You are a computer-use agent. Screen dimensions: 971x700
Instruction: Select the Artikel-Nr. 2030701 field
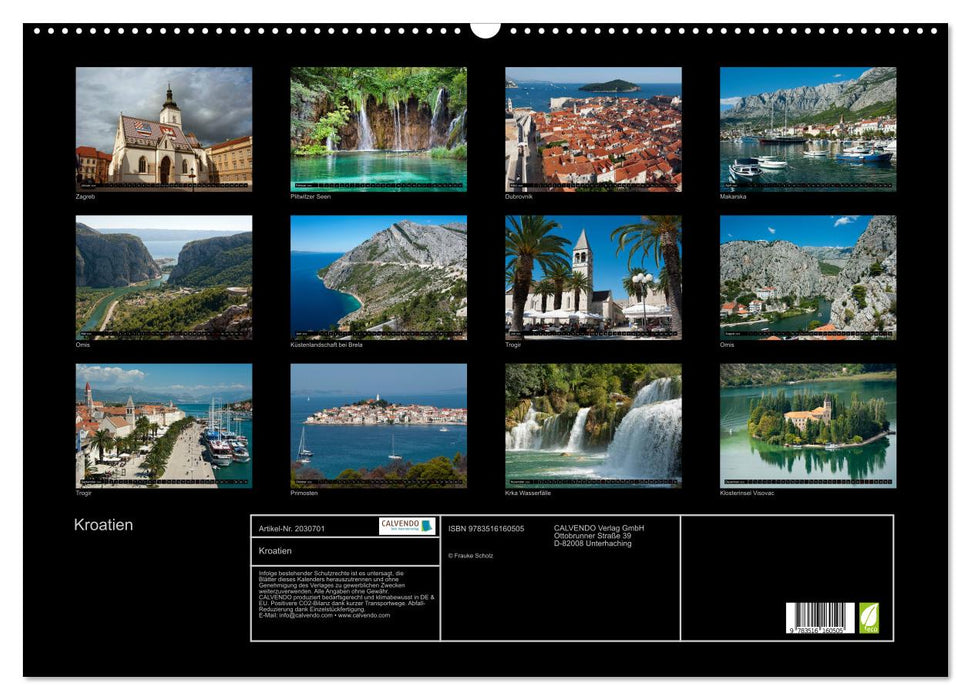[292, 529]
